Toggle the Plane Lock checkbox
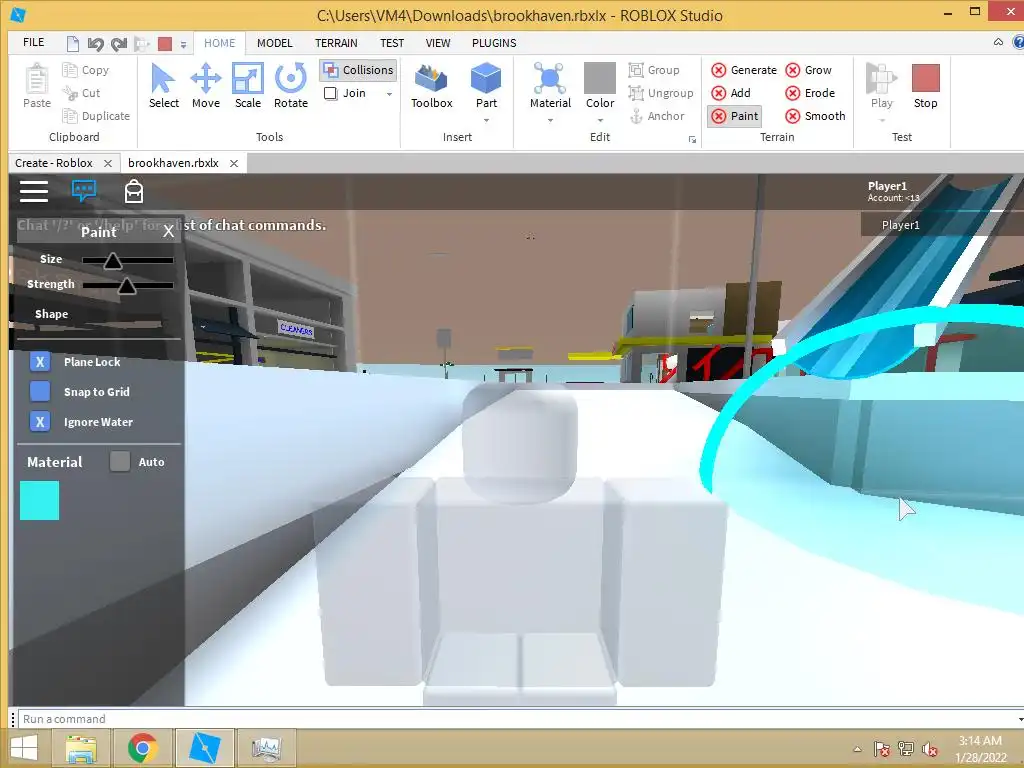Image resolution: width=1024 pixels, height=768 pixels. click(40, 362)
